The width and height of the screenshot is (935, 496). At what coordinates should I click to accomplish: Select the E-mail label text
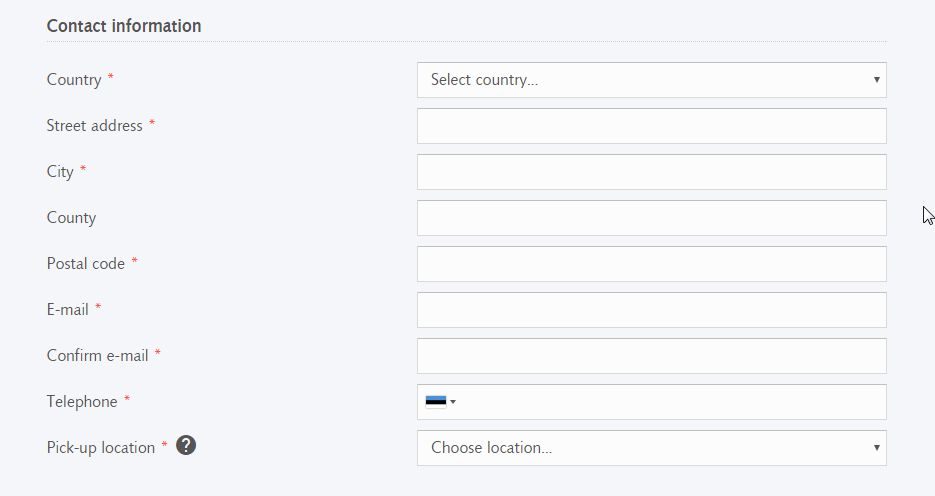67,309
